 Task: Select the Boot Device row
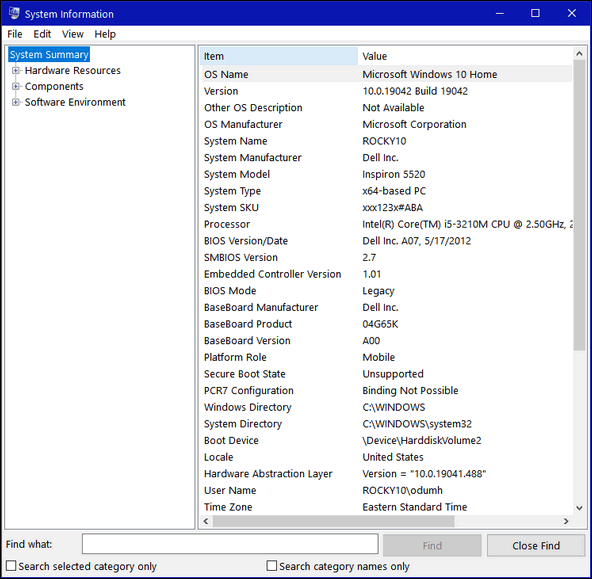click(386, 440)
